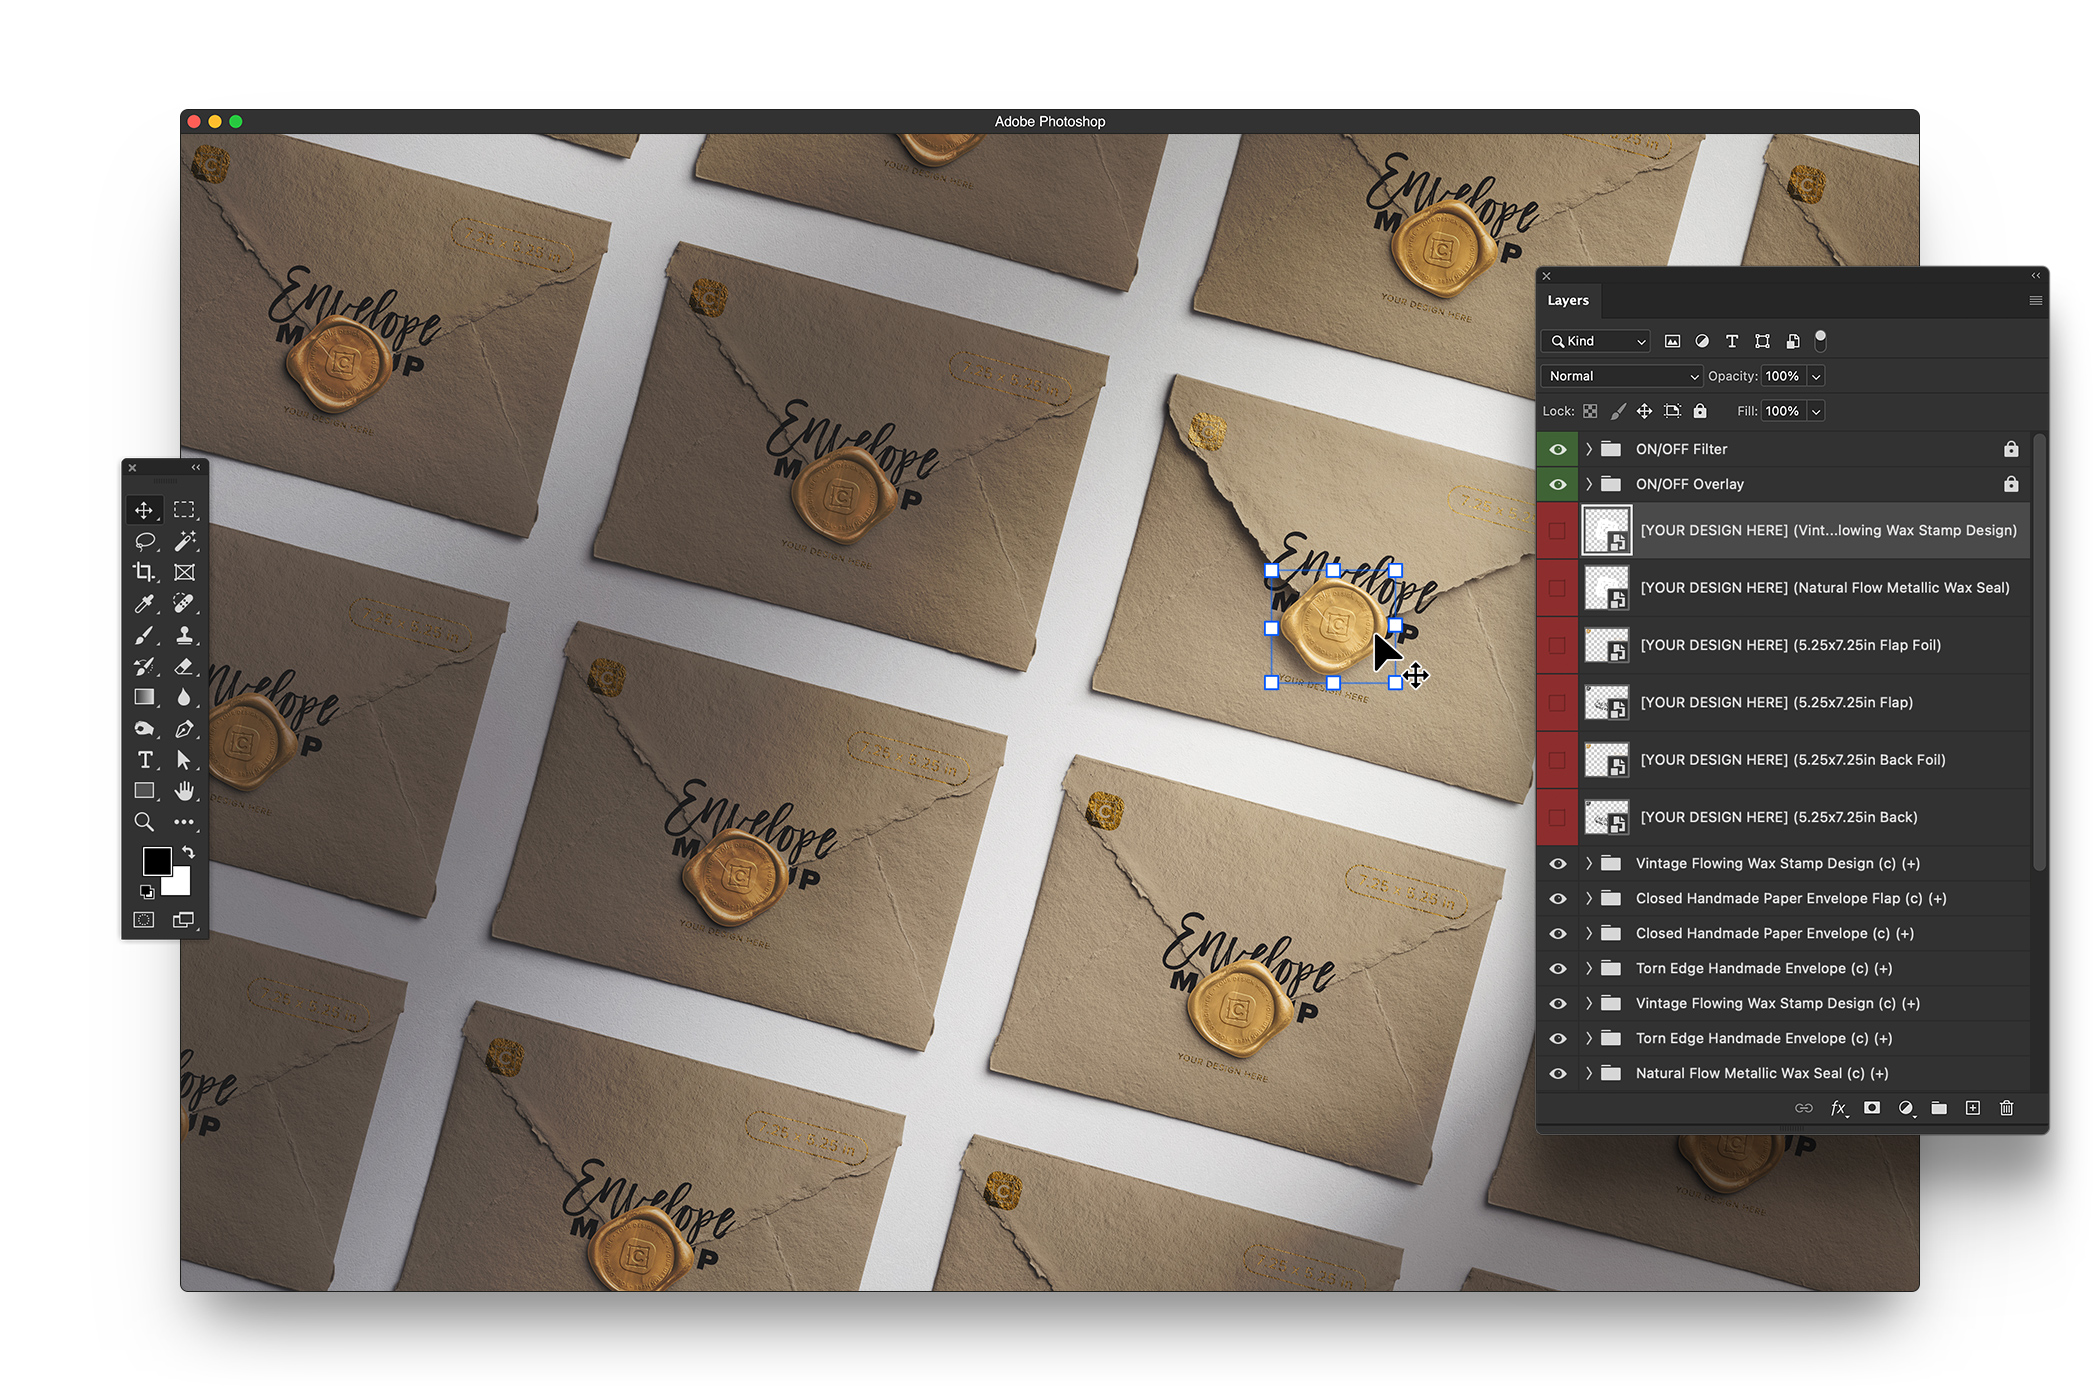Viewport: 2100px width, 1400px height.
Task: Select the Eyedropper tool
Action: [144, 603]
